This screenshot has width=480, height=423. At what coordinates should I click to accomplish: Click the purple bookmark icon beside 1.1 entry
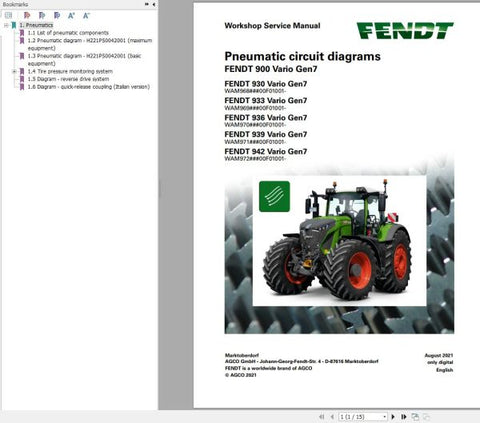tap(22, 33)
